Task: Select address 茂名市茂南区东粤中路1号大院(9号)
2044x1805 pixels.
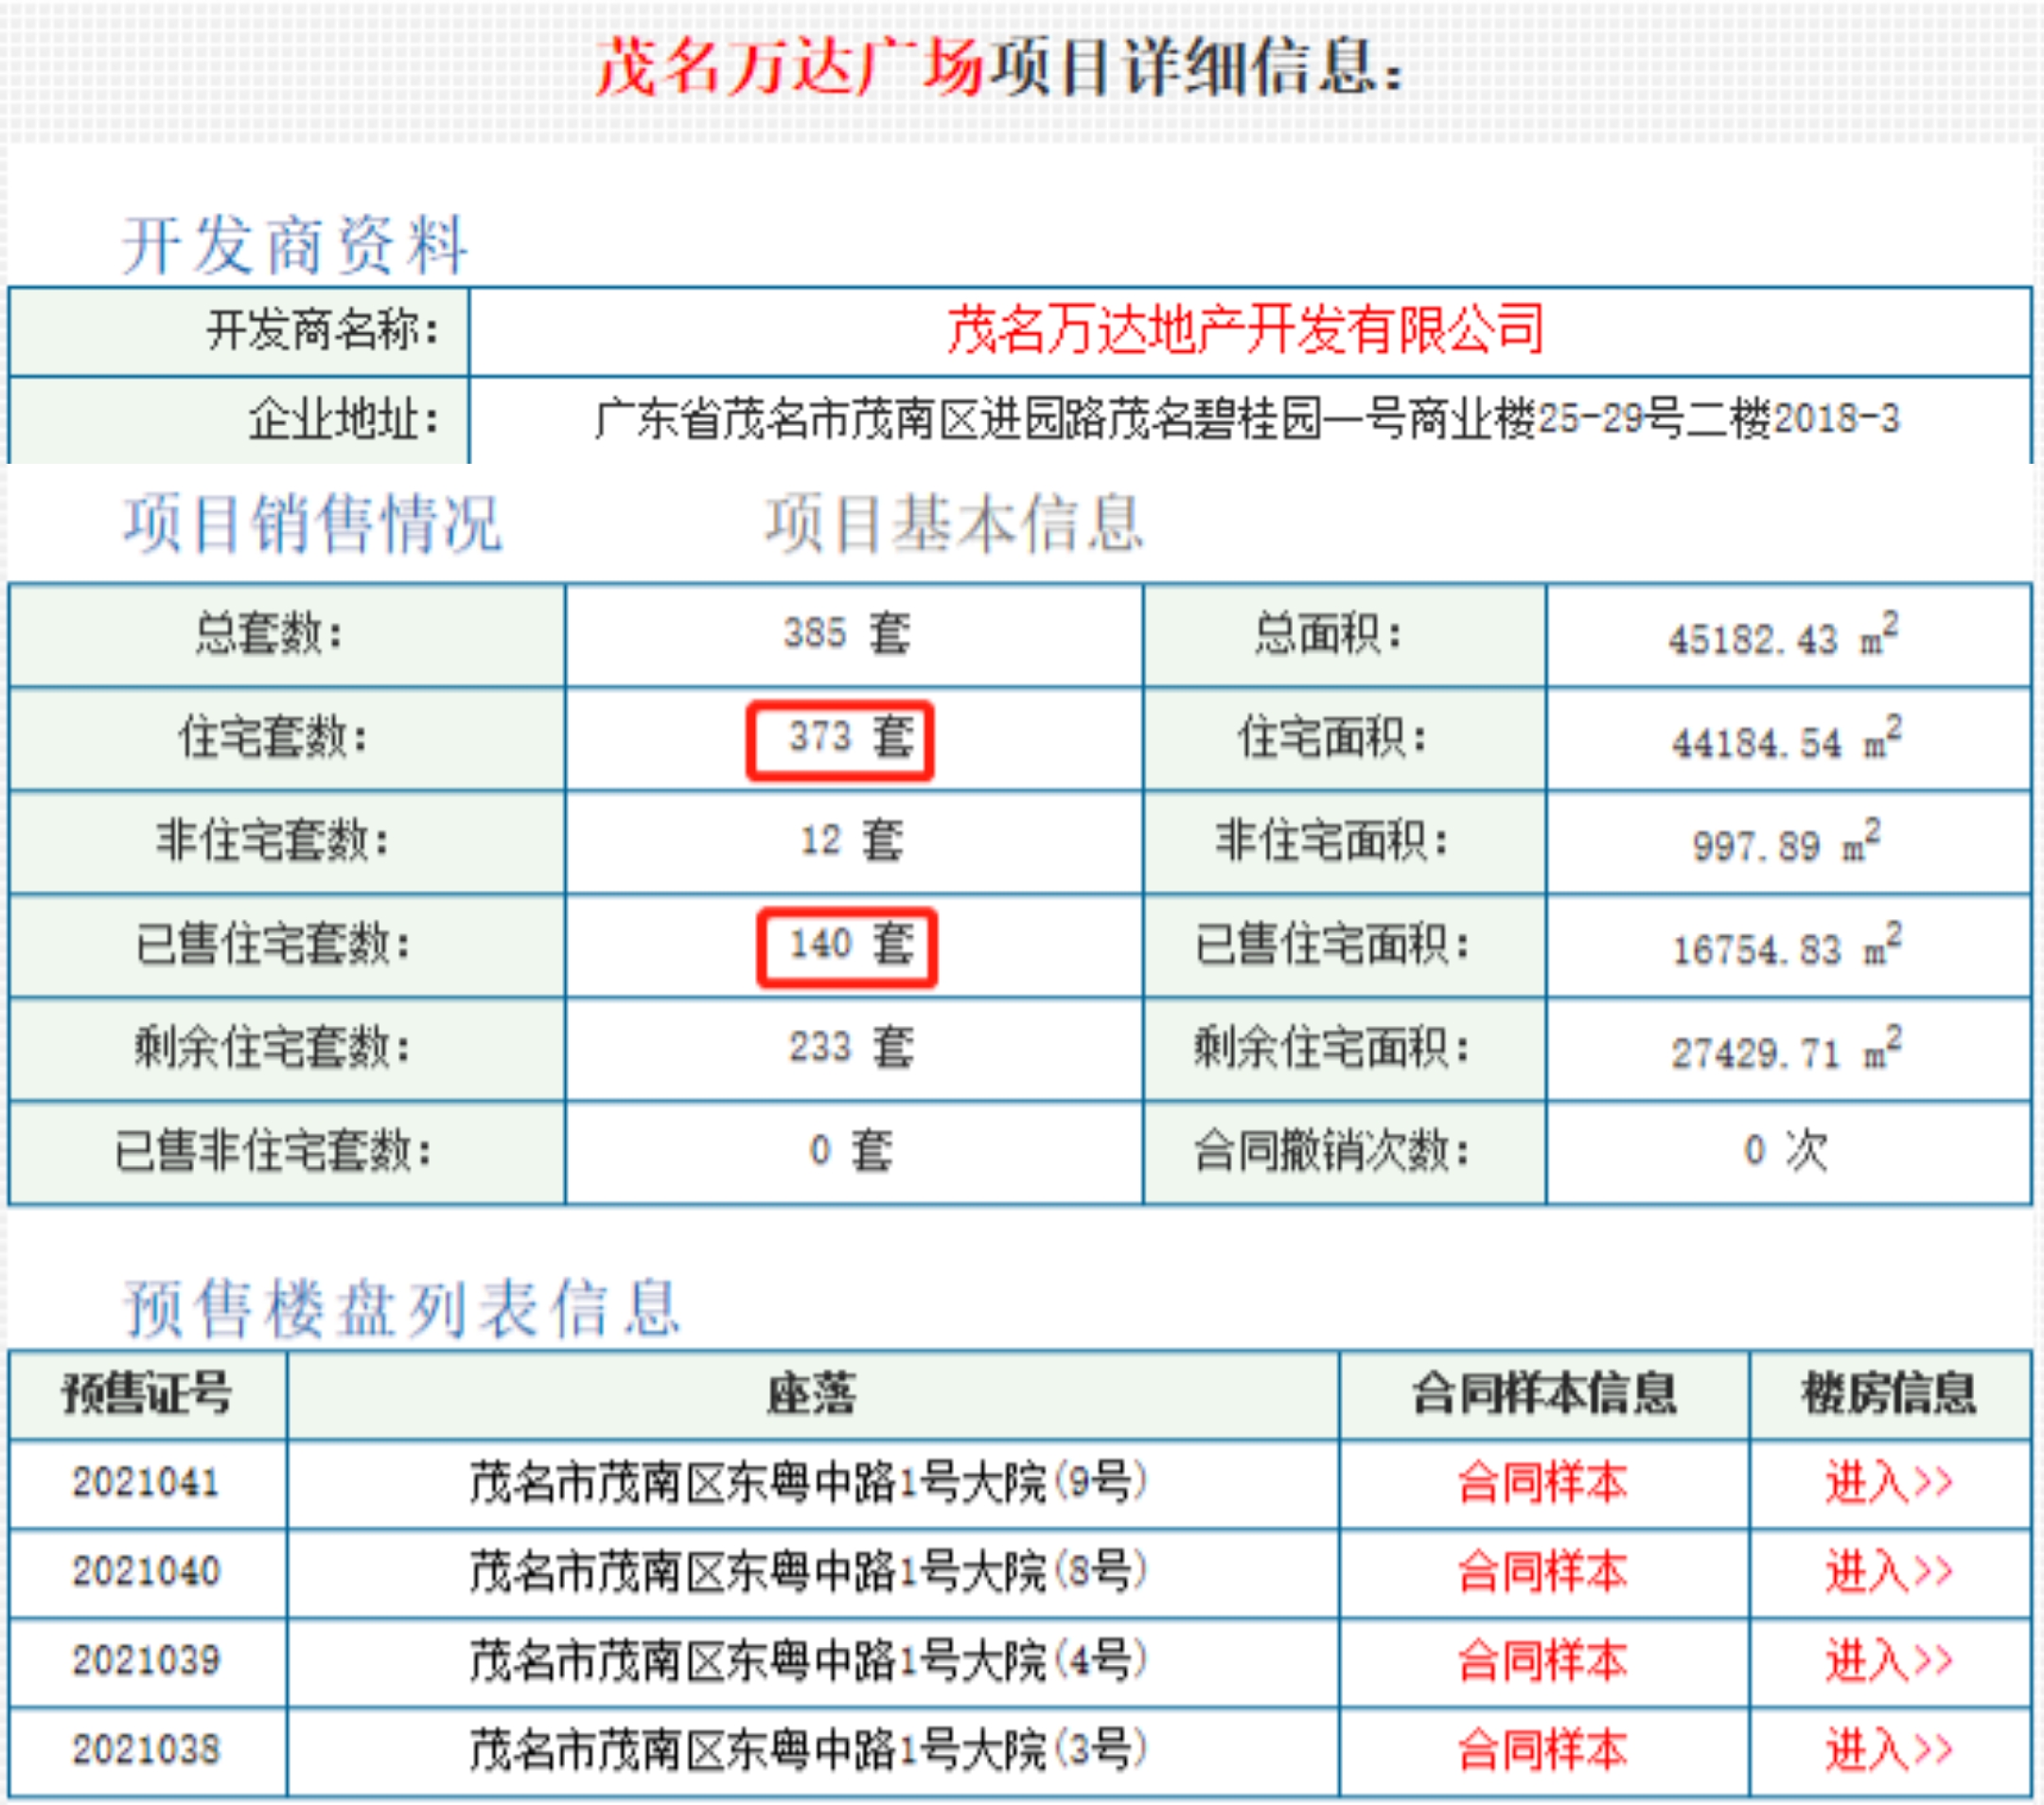Action: [x=809, y=1482]
